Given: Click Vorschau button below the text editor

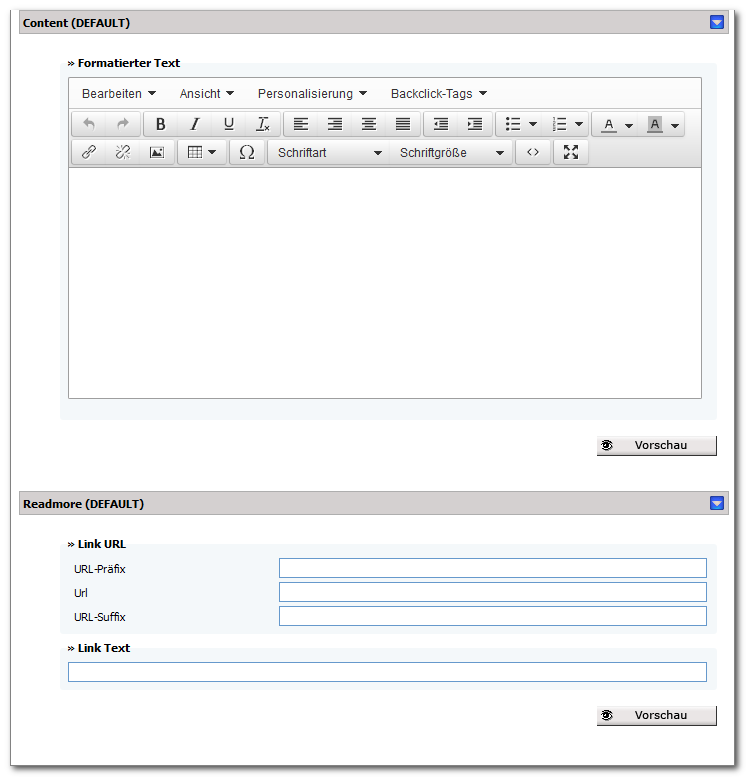Looking at the screenshot, I should 657,445.
